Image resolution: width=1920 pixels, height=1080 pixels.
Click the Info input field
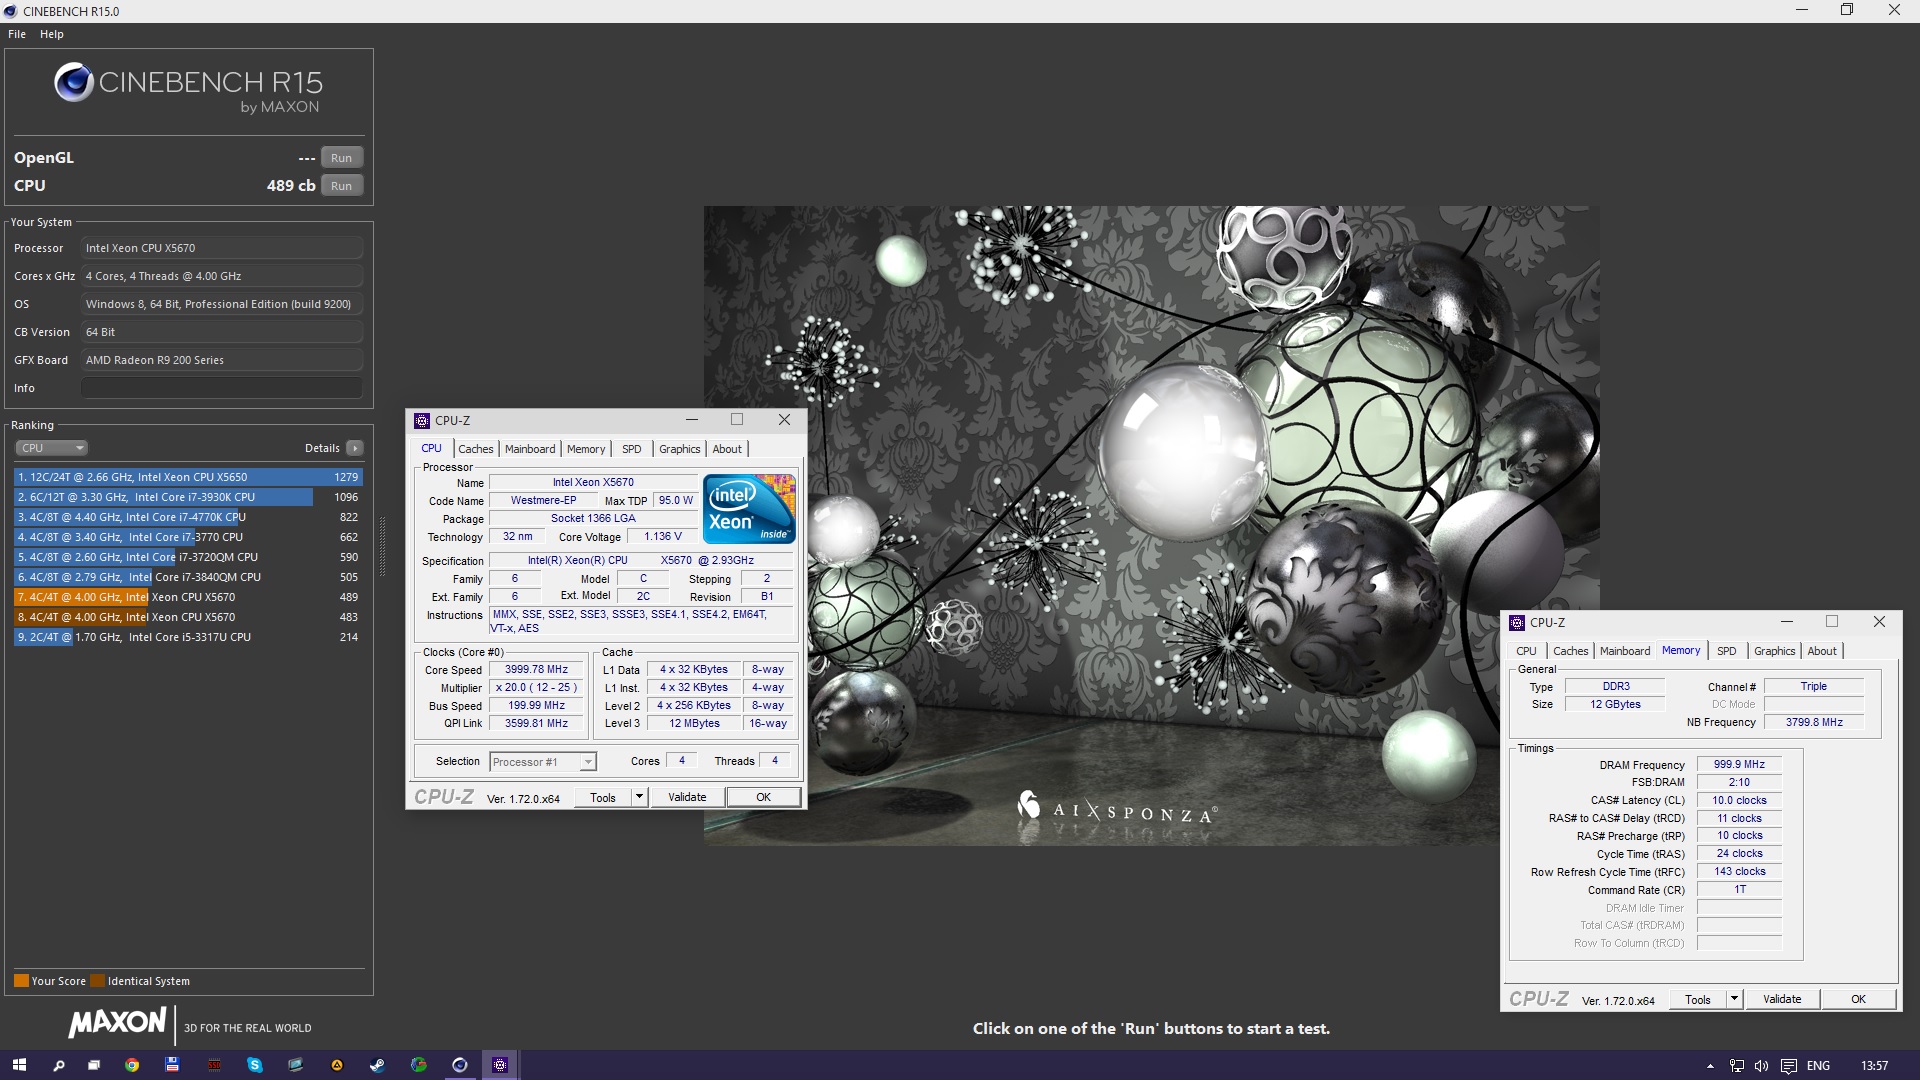coord(221,388)
